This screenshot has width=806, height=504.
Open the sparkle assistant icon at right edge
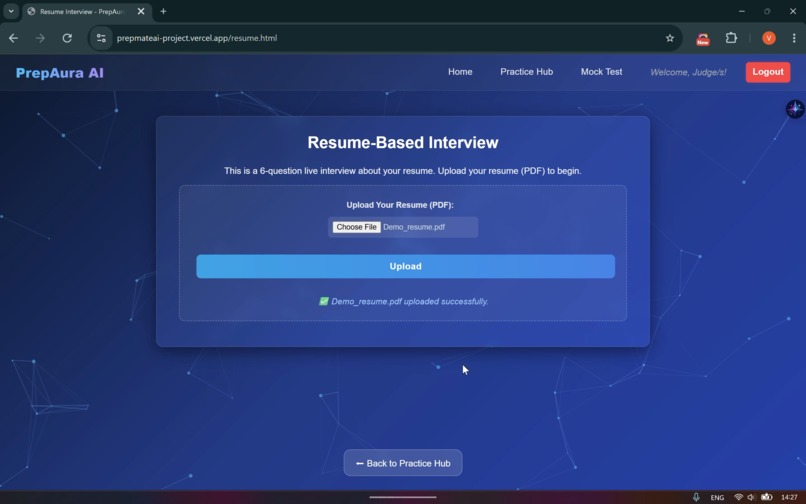[x=795, y=109]
